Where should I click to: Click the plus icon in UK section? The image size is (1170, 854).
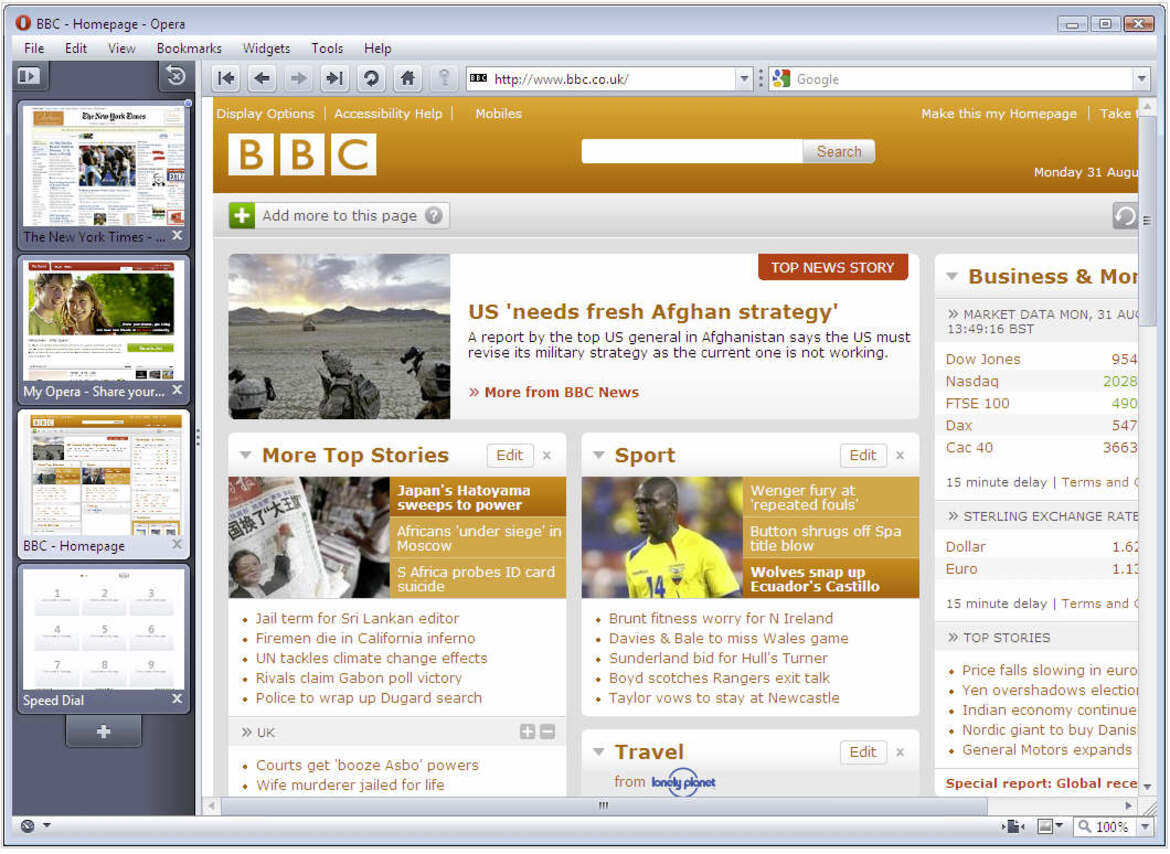click(x=528, y=732)
